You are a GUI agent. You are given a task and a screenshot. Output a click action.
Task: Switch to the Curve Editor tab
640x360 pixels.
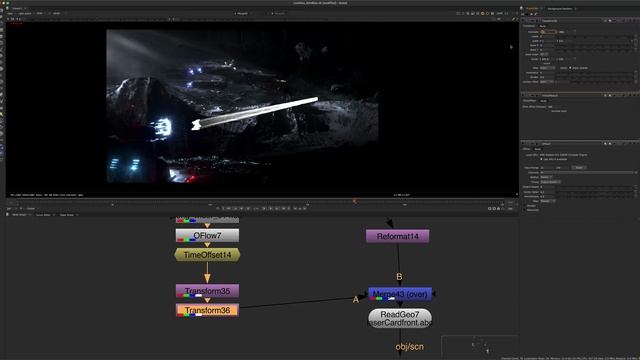[x=43, y=215]
